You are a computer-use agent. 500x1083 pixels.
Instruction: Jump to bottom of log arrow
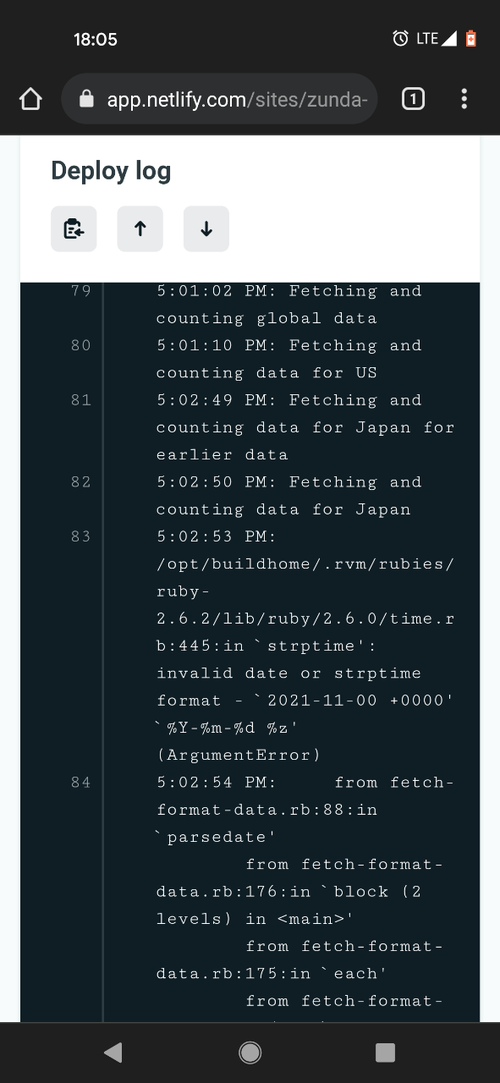[206, 229]
